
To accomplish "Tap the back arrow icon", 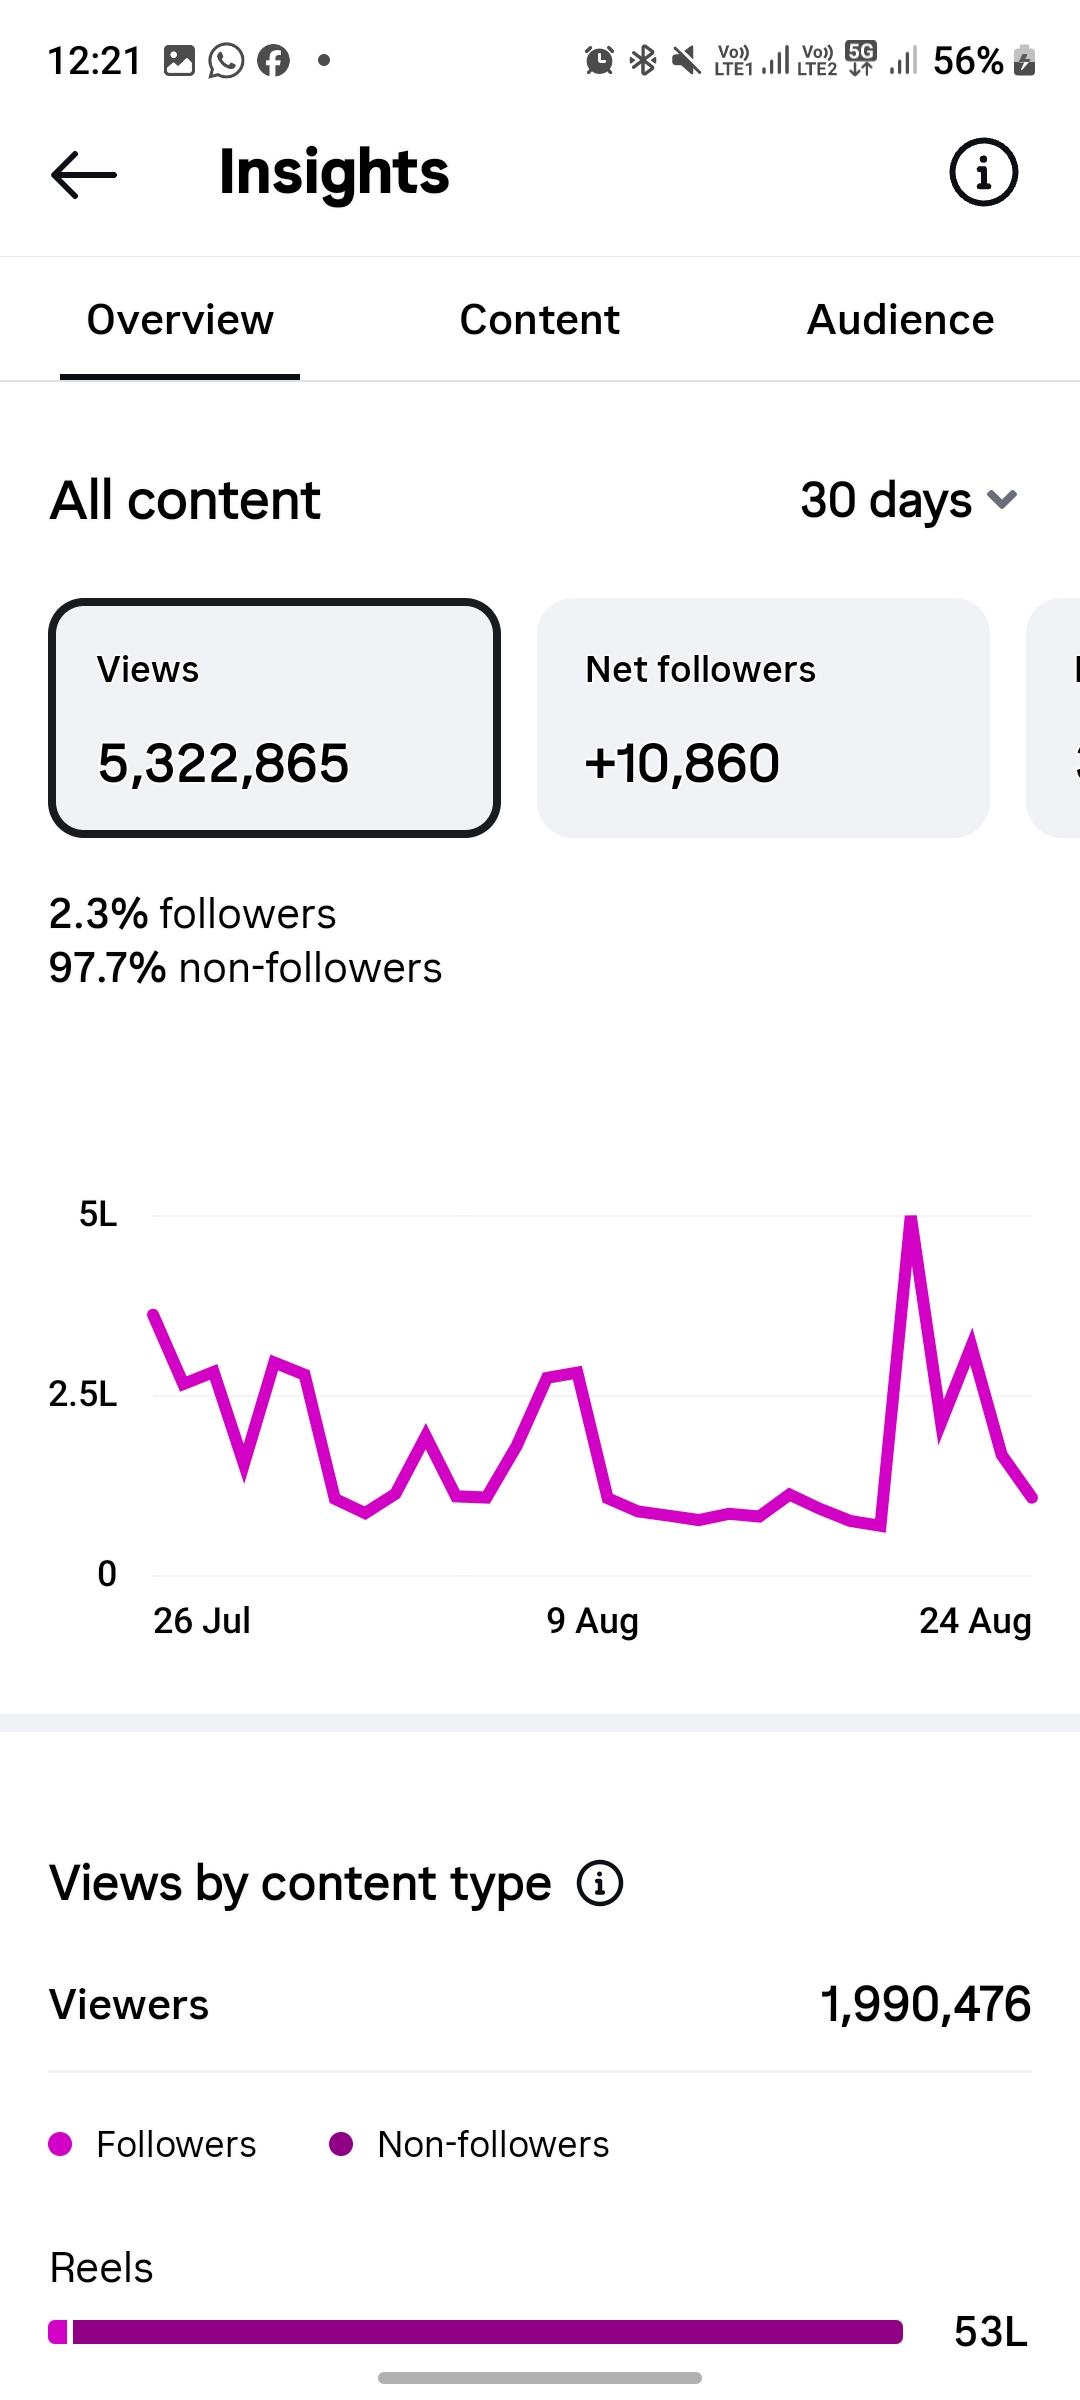I will (84, 175).
